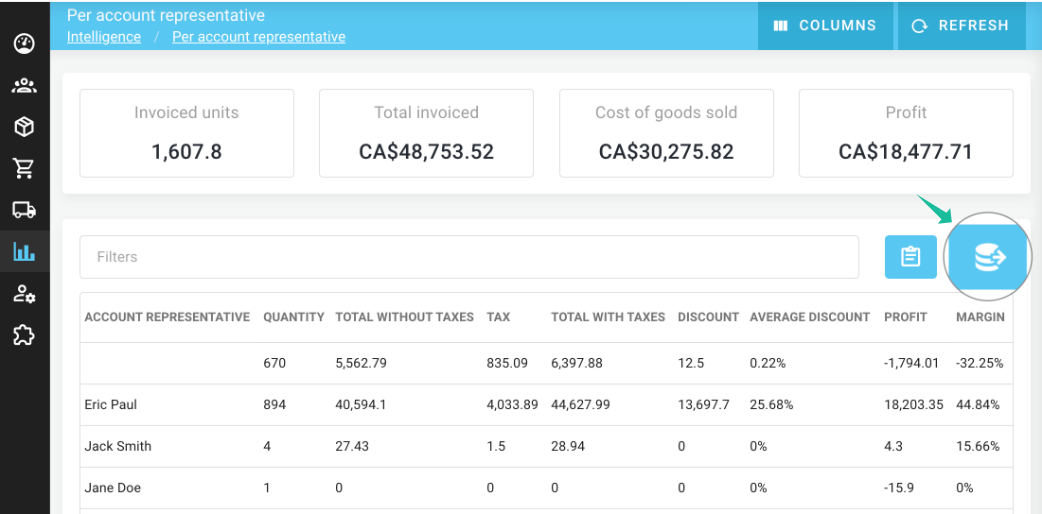The width and height of the screenshot is (1042, 514).
Task: Click the REFRESH button
Action: tap(961, 26)
